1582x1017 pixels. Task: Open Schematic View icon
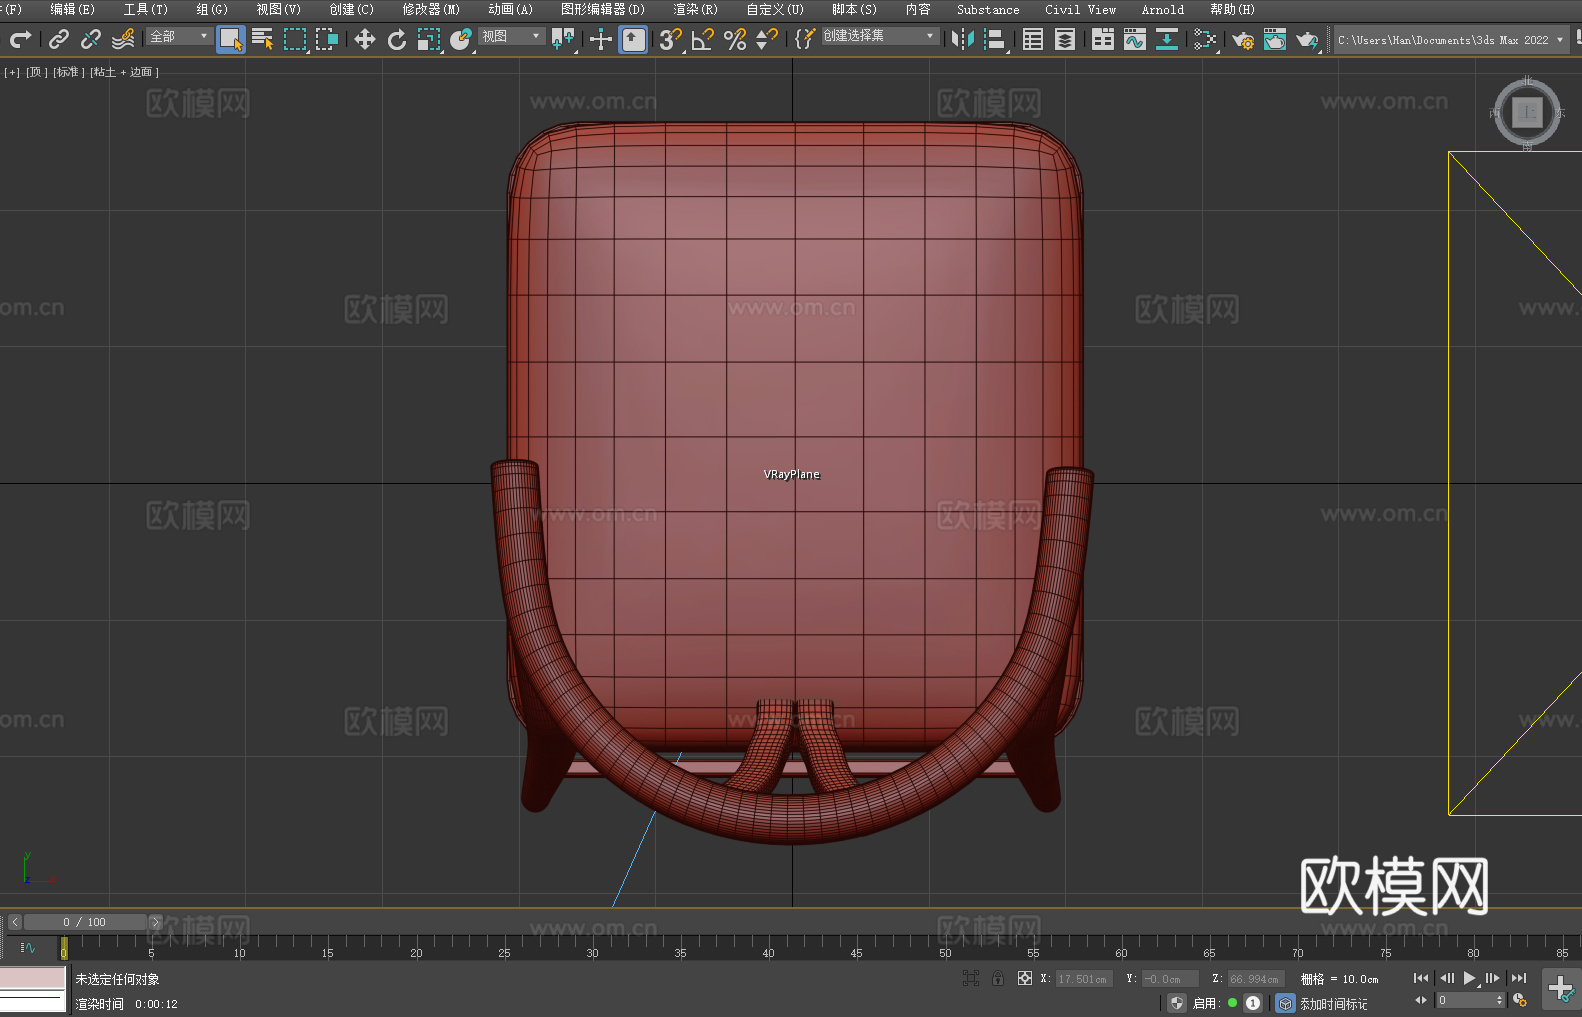point(1167,39)
